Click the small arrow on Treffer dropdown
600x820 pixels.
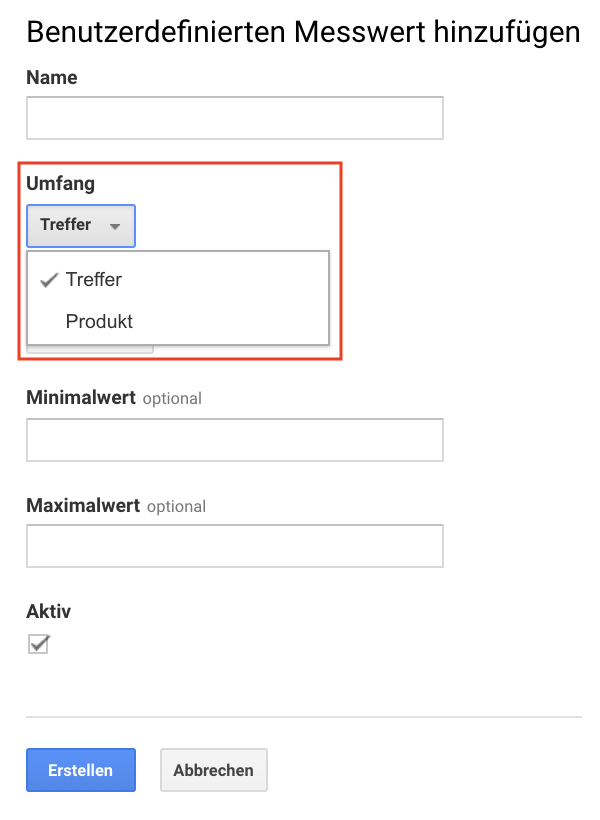pyautogui.click(x=115, y=226)
